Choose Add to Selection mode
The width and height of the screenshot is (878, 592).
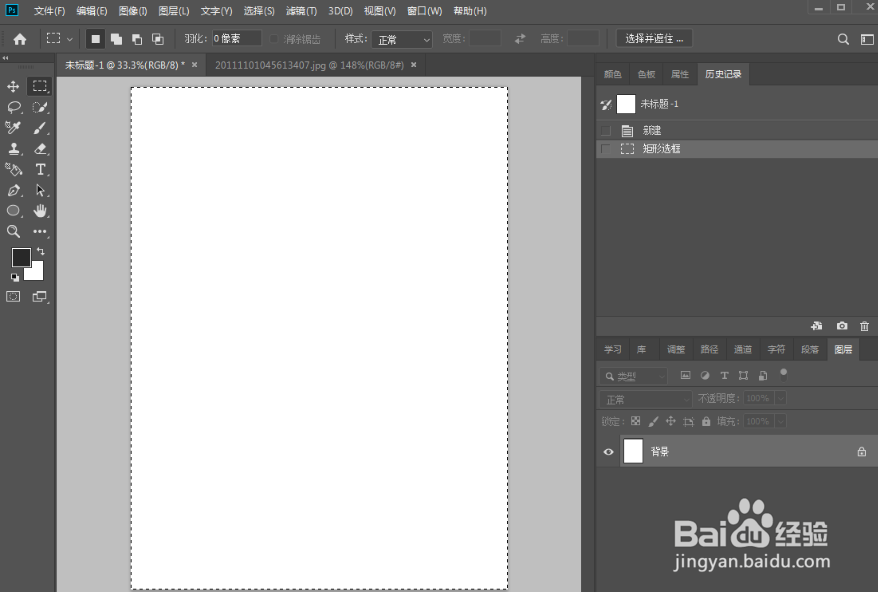coord(116,39)
